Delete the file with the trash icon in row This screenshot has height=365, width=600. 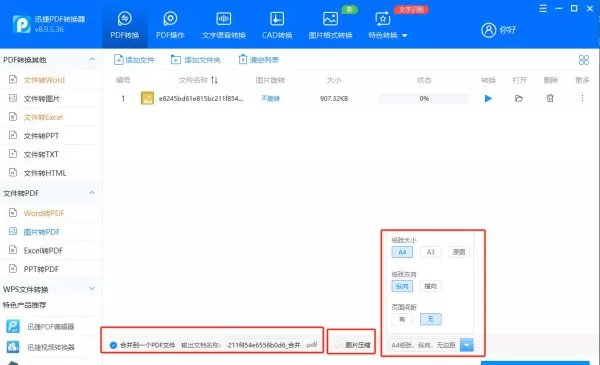tap(550, 98)
